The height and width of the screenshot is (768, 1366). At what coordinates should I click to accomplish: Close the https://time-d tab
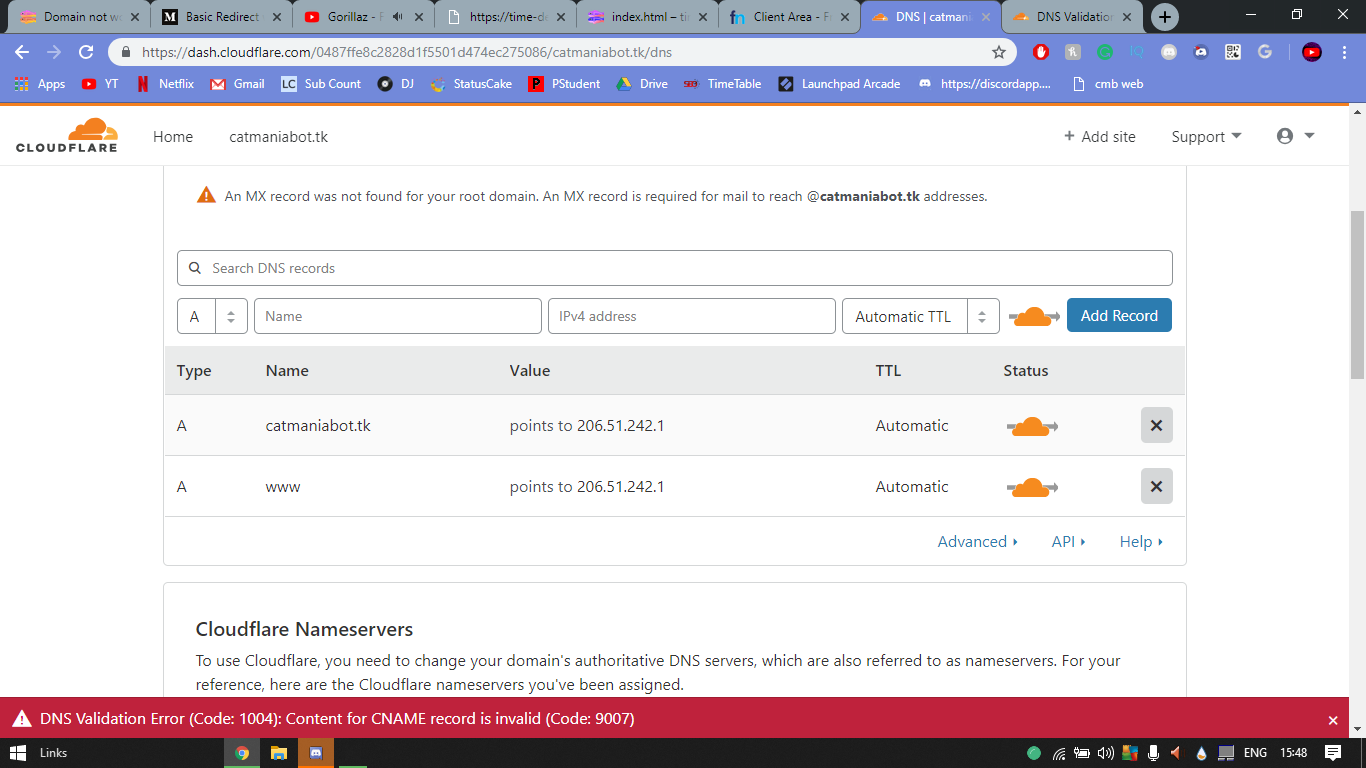click(x=560, y=17)
